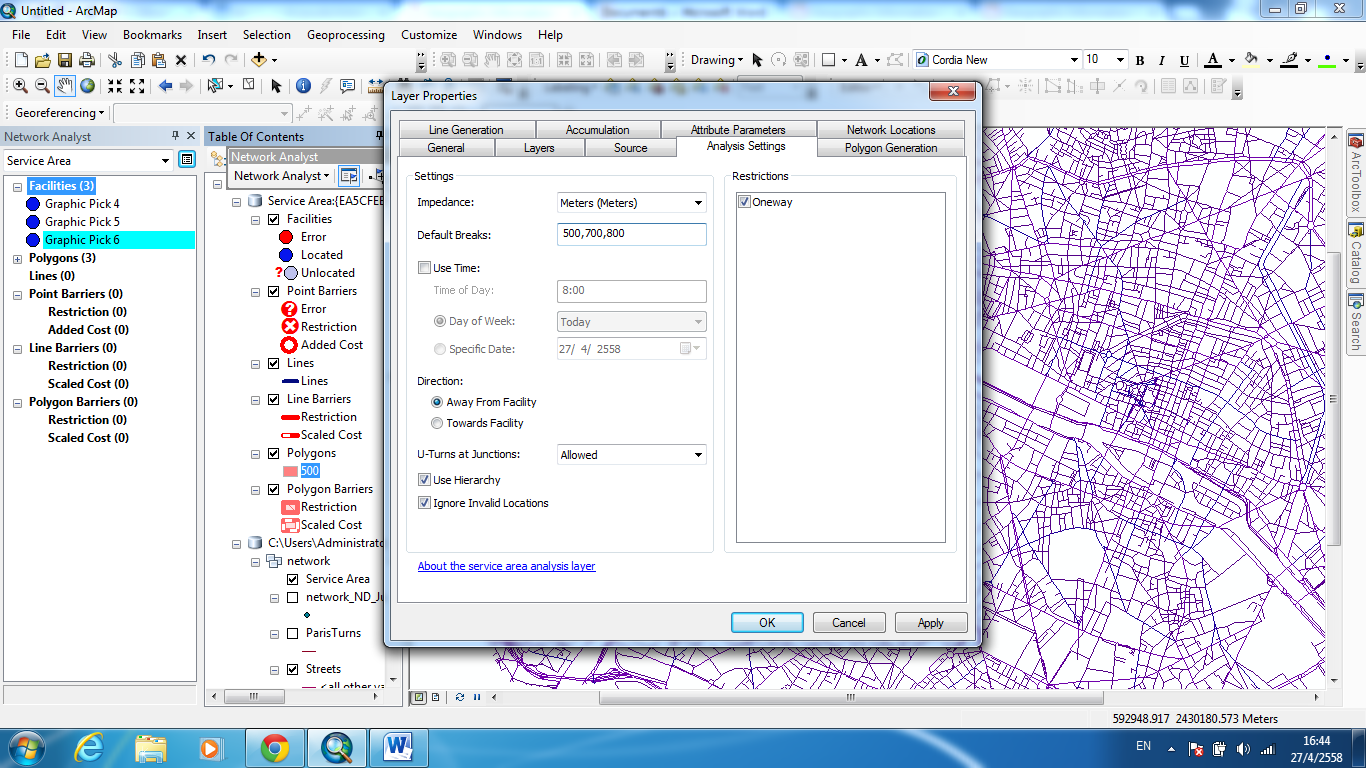Open the Georeferencing dropdown menu
The height and width of the screenshot is (768, 1366).
[61, 113]
